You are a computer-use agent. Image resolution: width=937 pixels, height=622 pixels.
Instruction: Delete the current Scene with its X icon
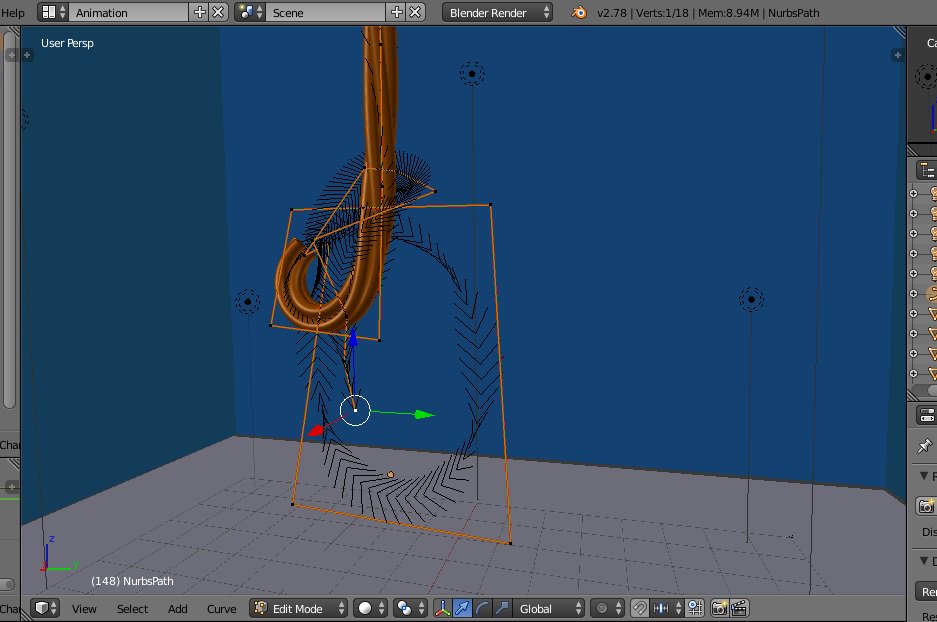coord(415,13)
